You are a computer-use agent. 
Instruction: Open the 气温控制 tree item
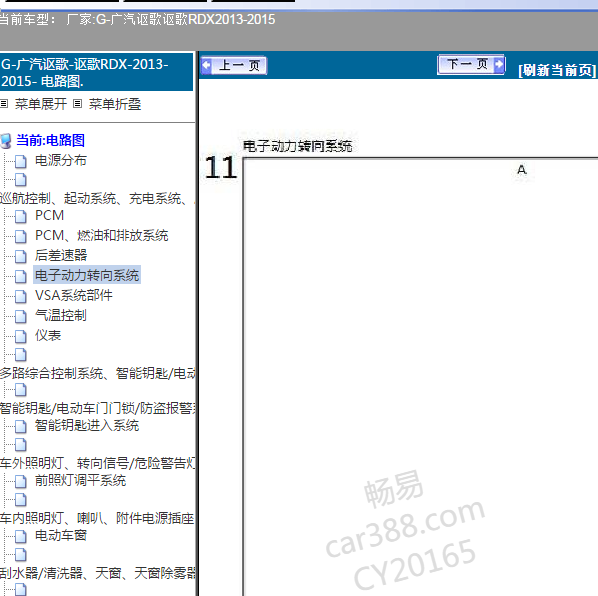tap(61, 315)
